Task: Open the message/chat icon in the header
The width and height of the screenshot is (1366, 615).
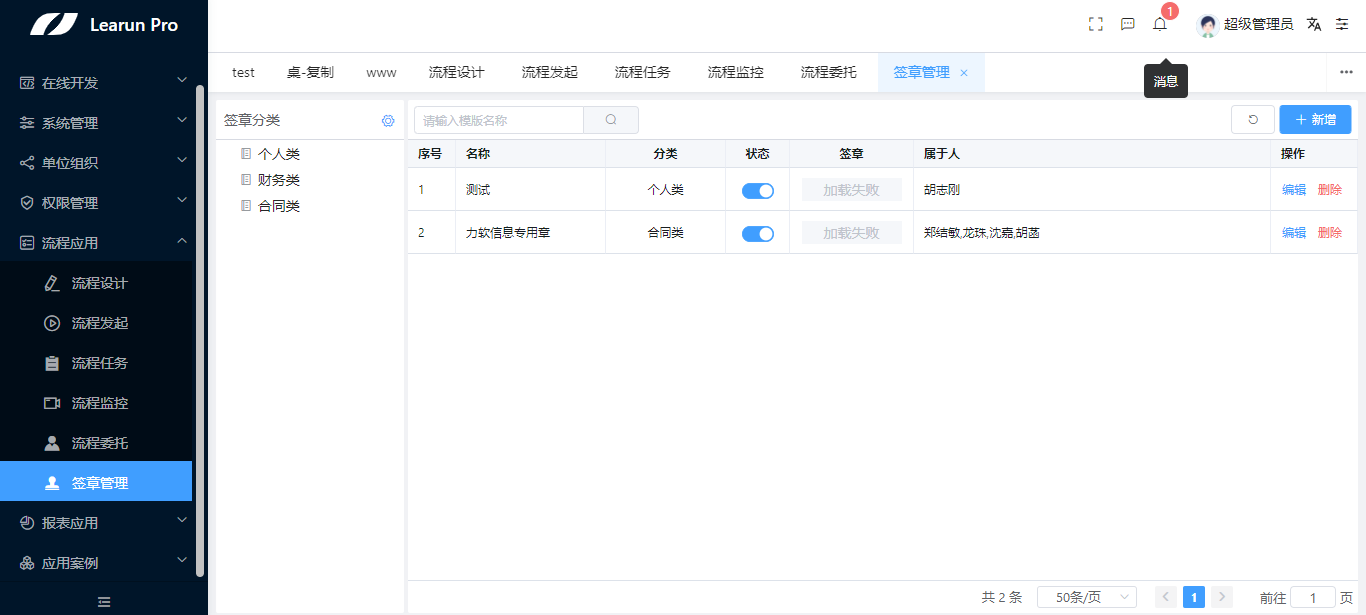Action: (x=1128, y=23)
